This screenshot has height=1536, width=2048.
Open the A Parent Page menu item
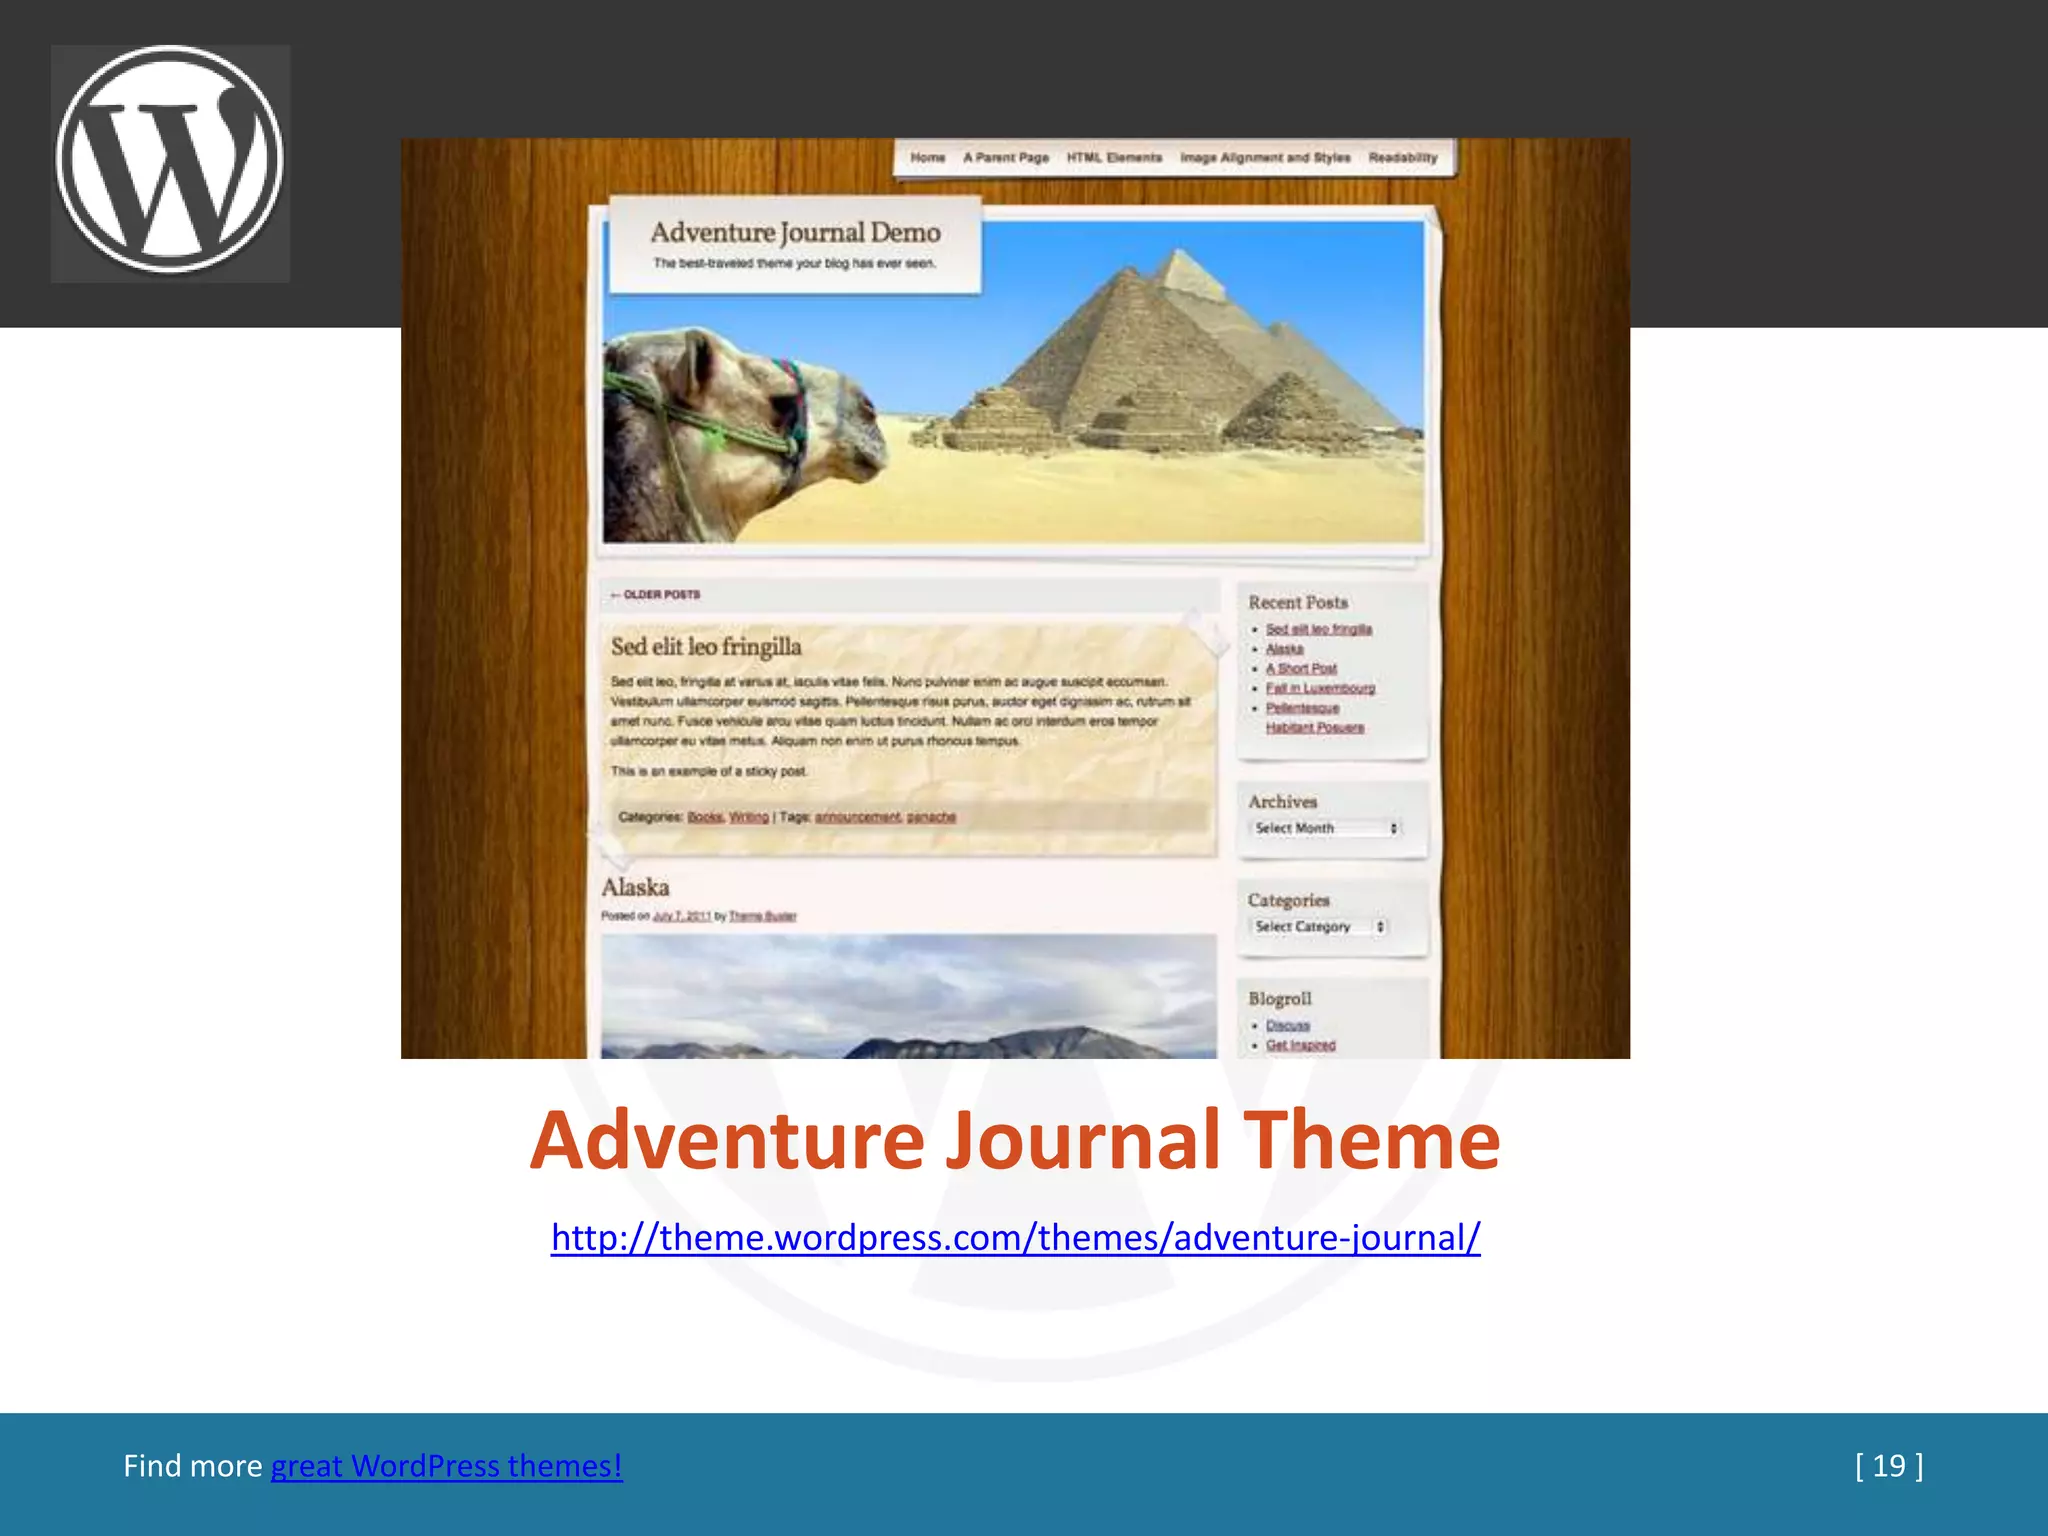coord(1006,158)
